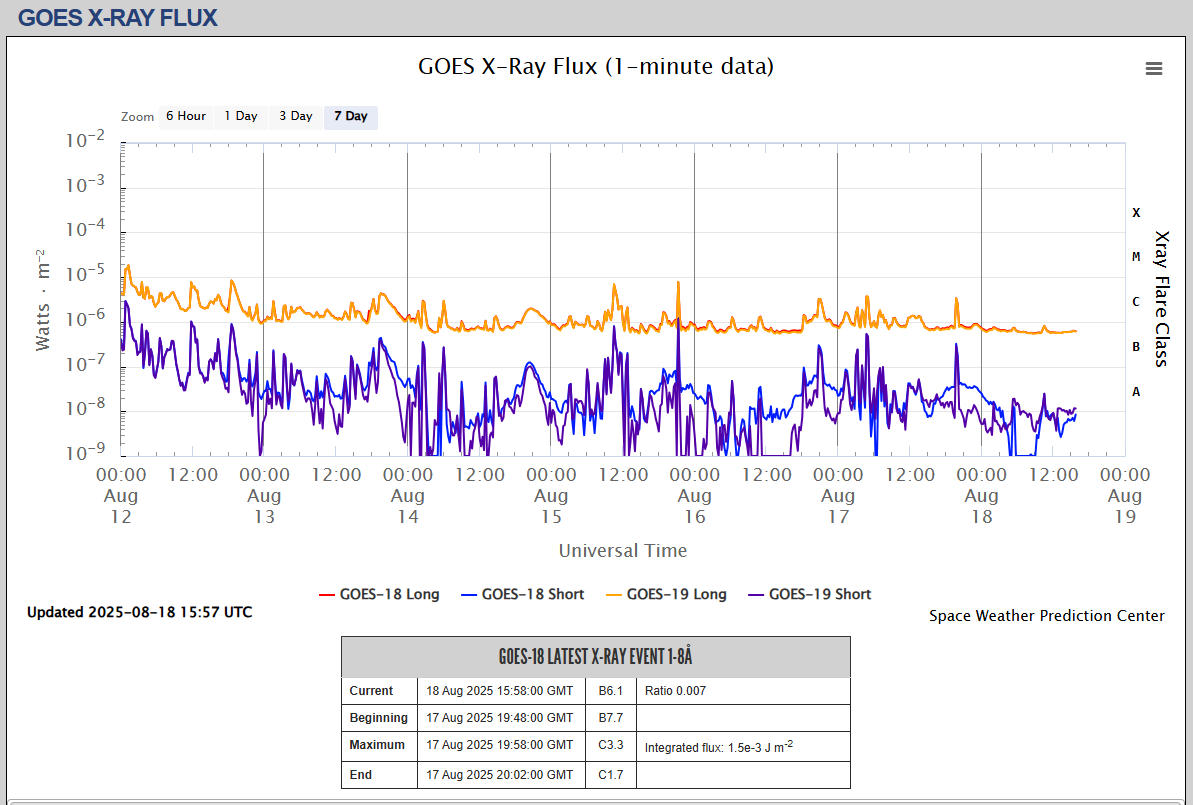1193x805 pixels.
Task: Toggle GOES-19 Short series in legend
Action: click(810, 594)
